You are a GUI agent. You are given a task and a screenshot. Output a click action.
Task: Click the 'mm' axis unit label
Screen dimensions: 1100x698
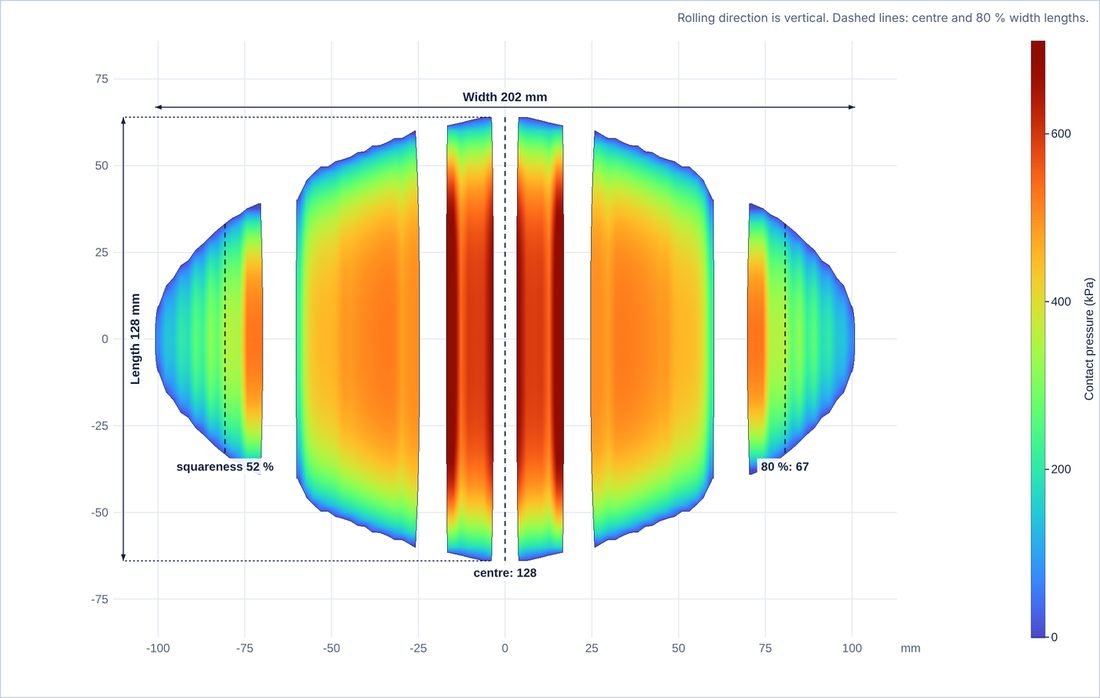click(x=910, y=648)
